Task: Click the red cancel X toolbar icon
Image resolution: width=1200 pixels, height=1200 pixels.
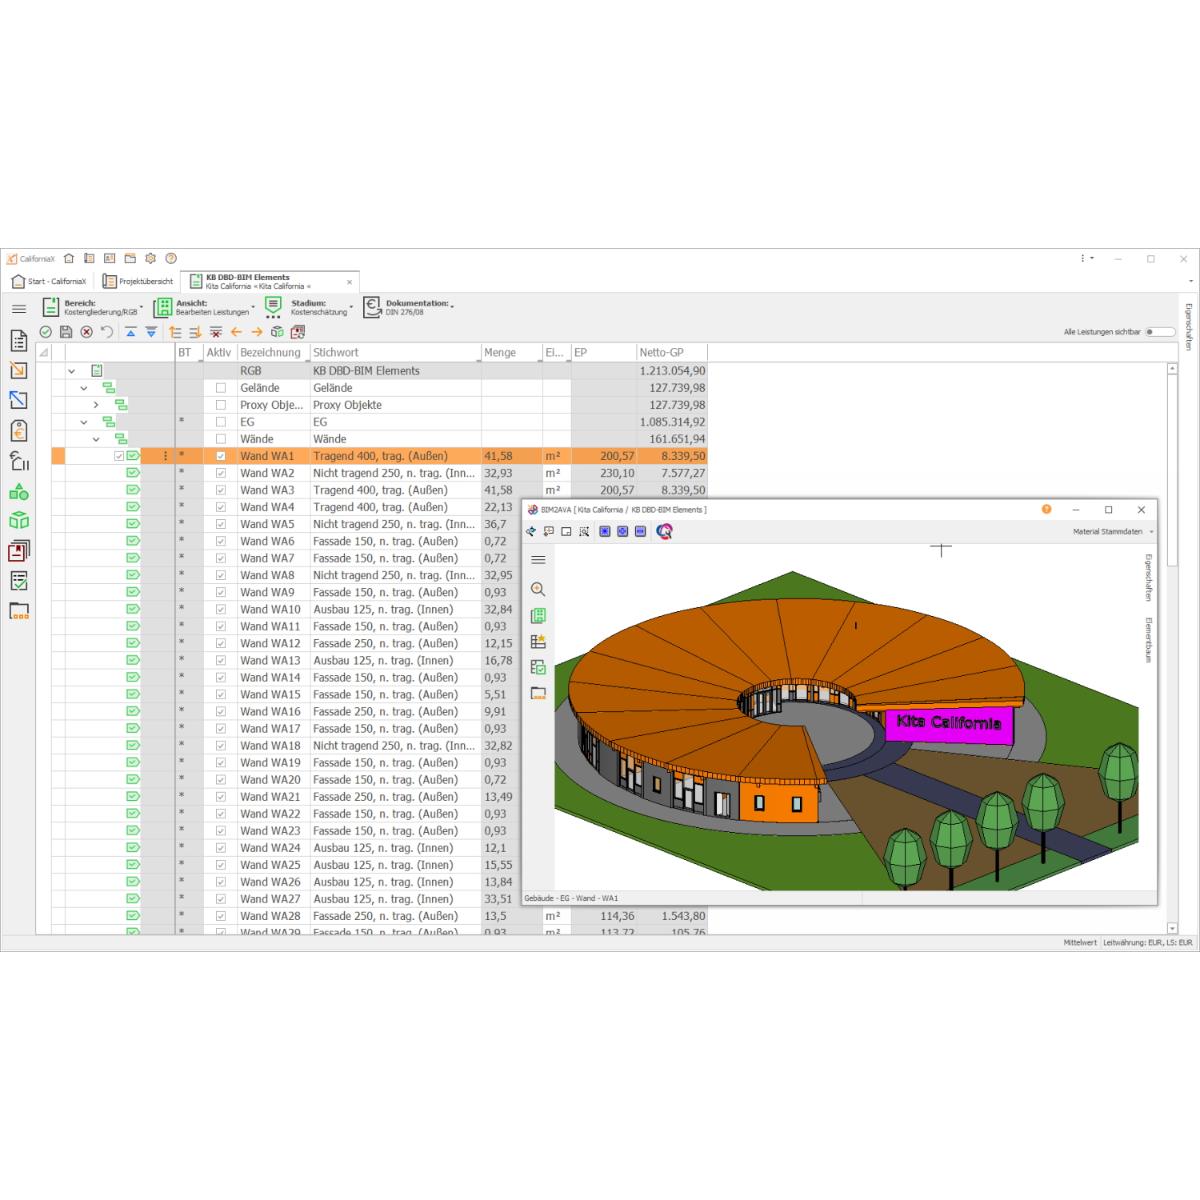Action: pos(86,332)
